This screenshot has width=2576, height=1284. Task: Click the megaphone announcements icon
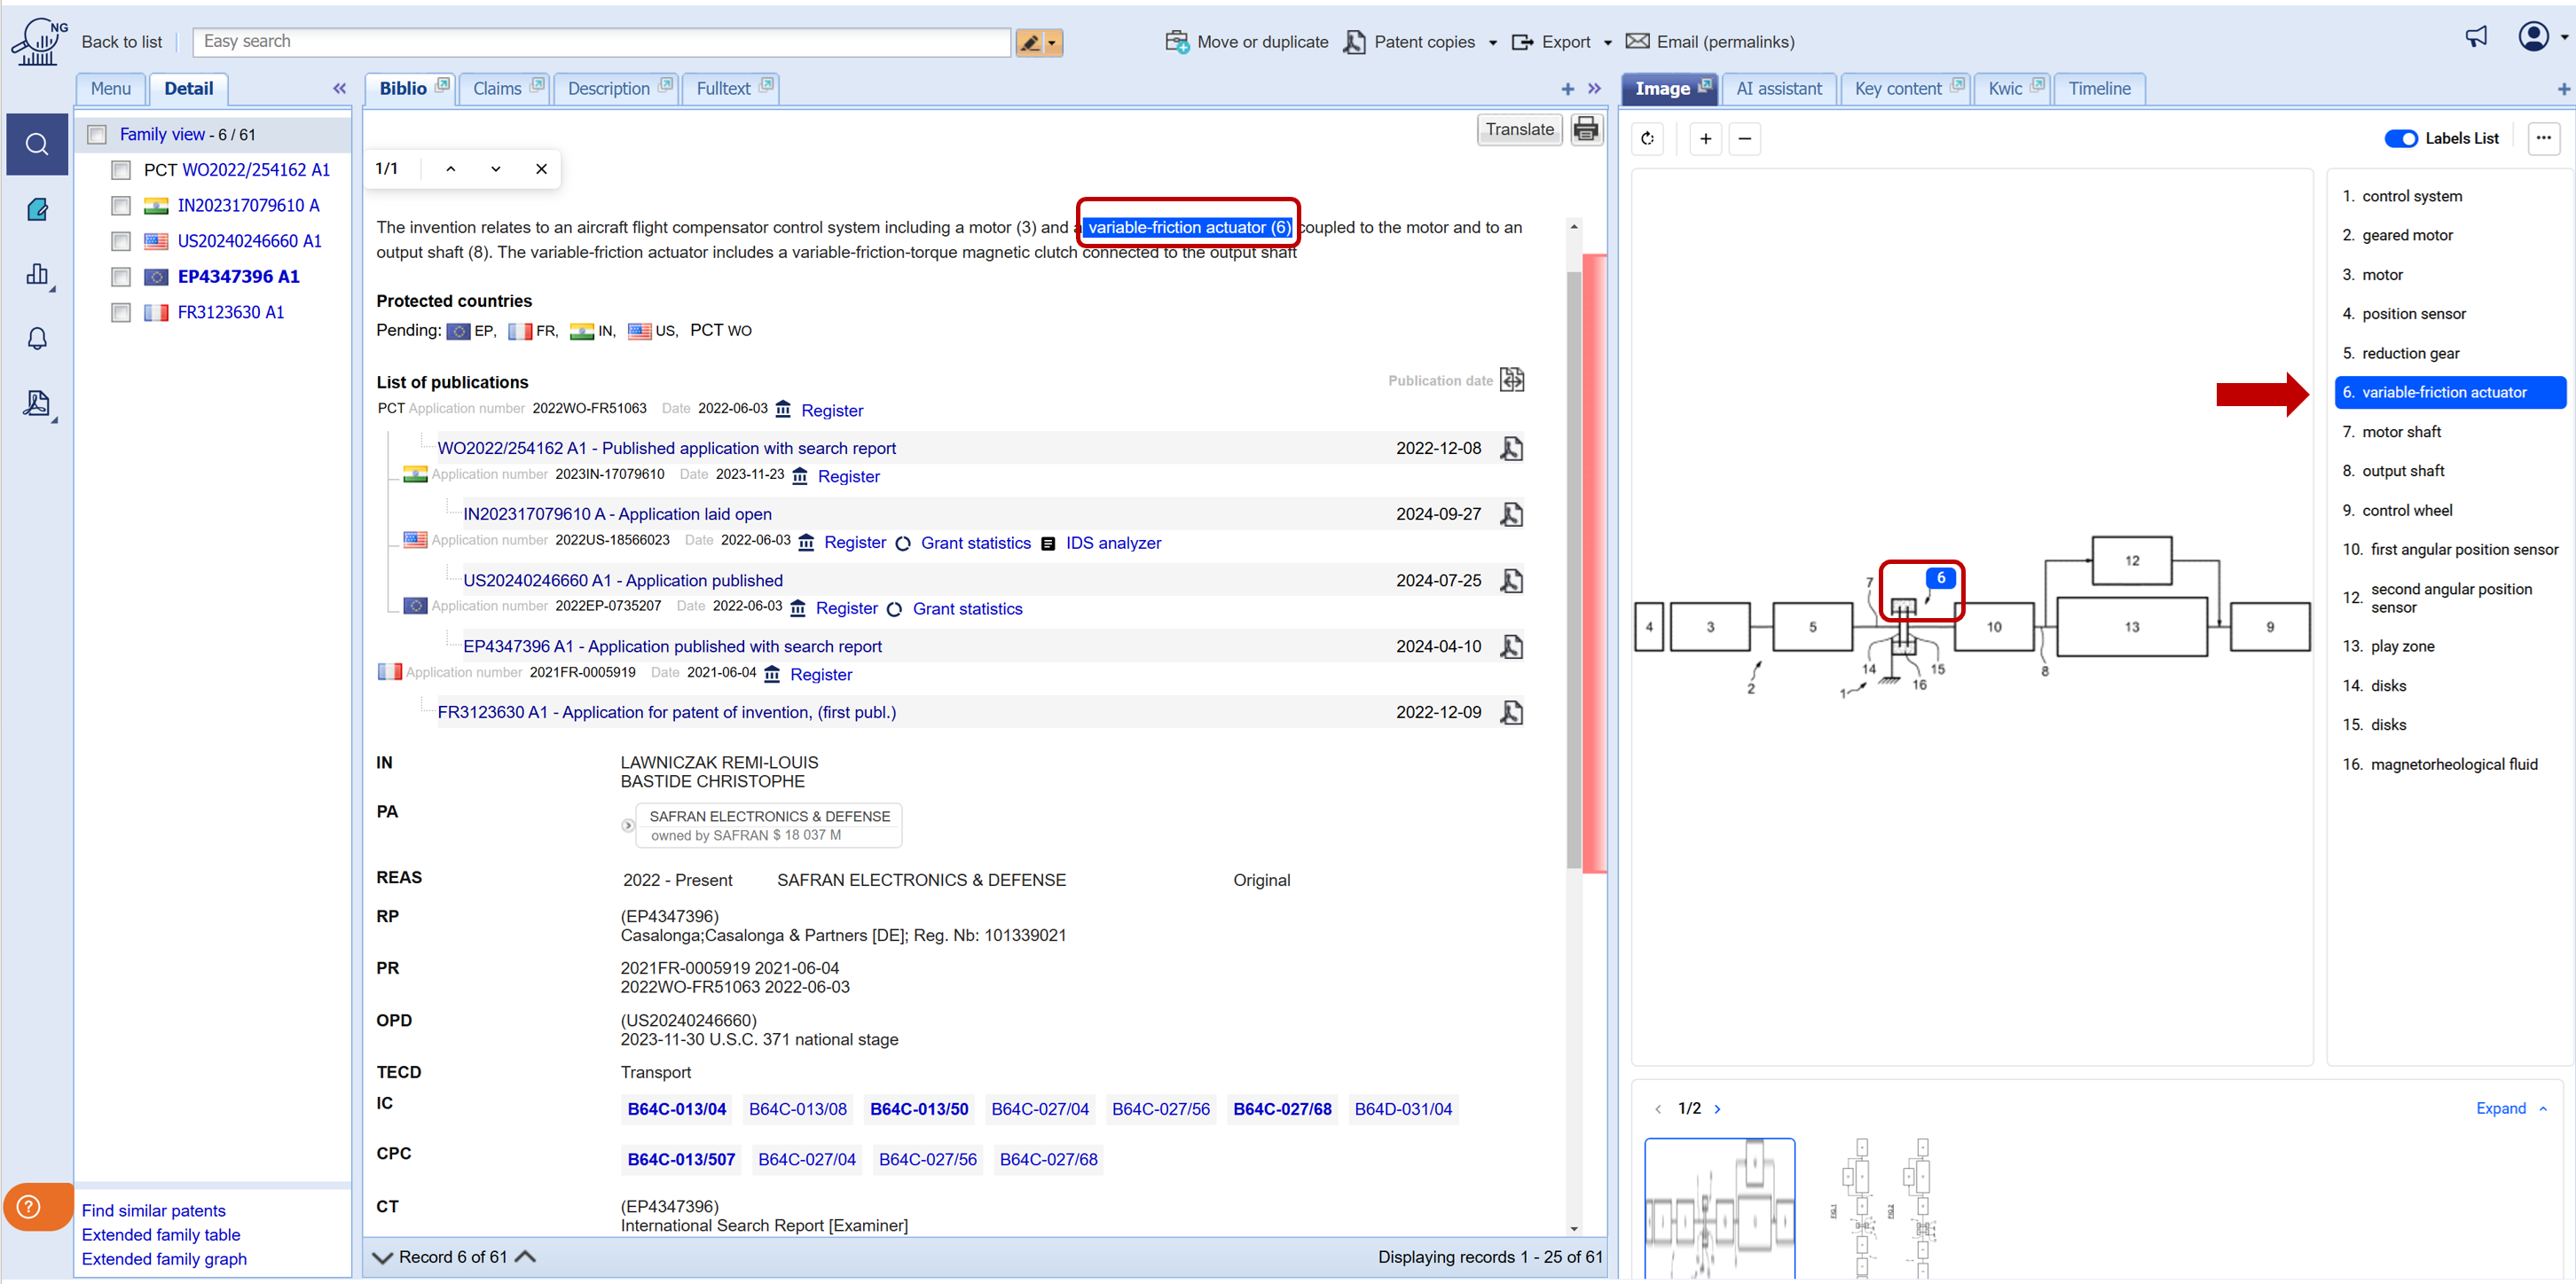(2475, 38)
